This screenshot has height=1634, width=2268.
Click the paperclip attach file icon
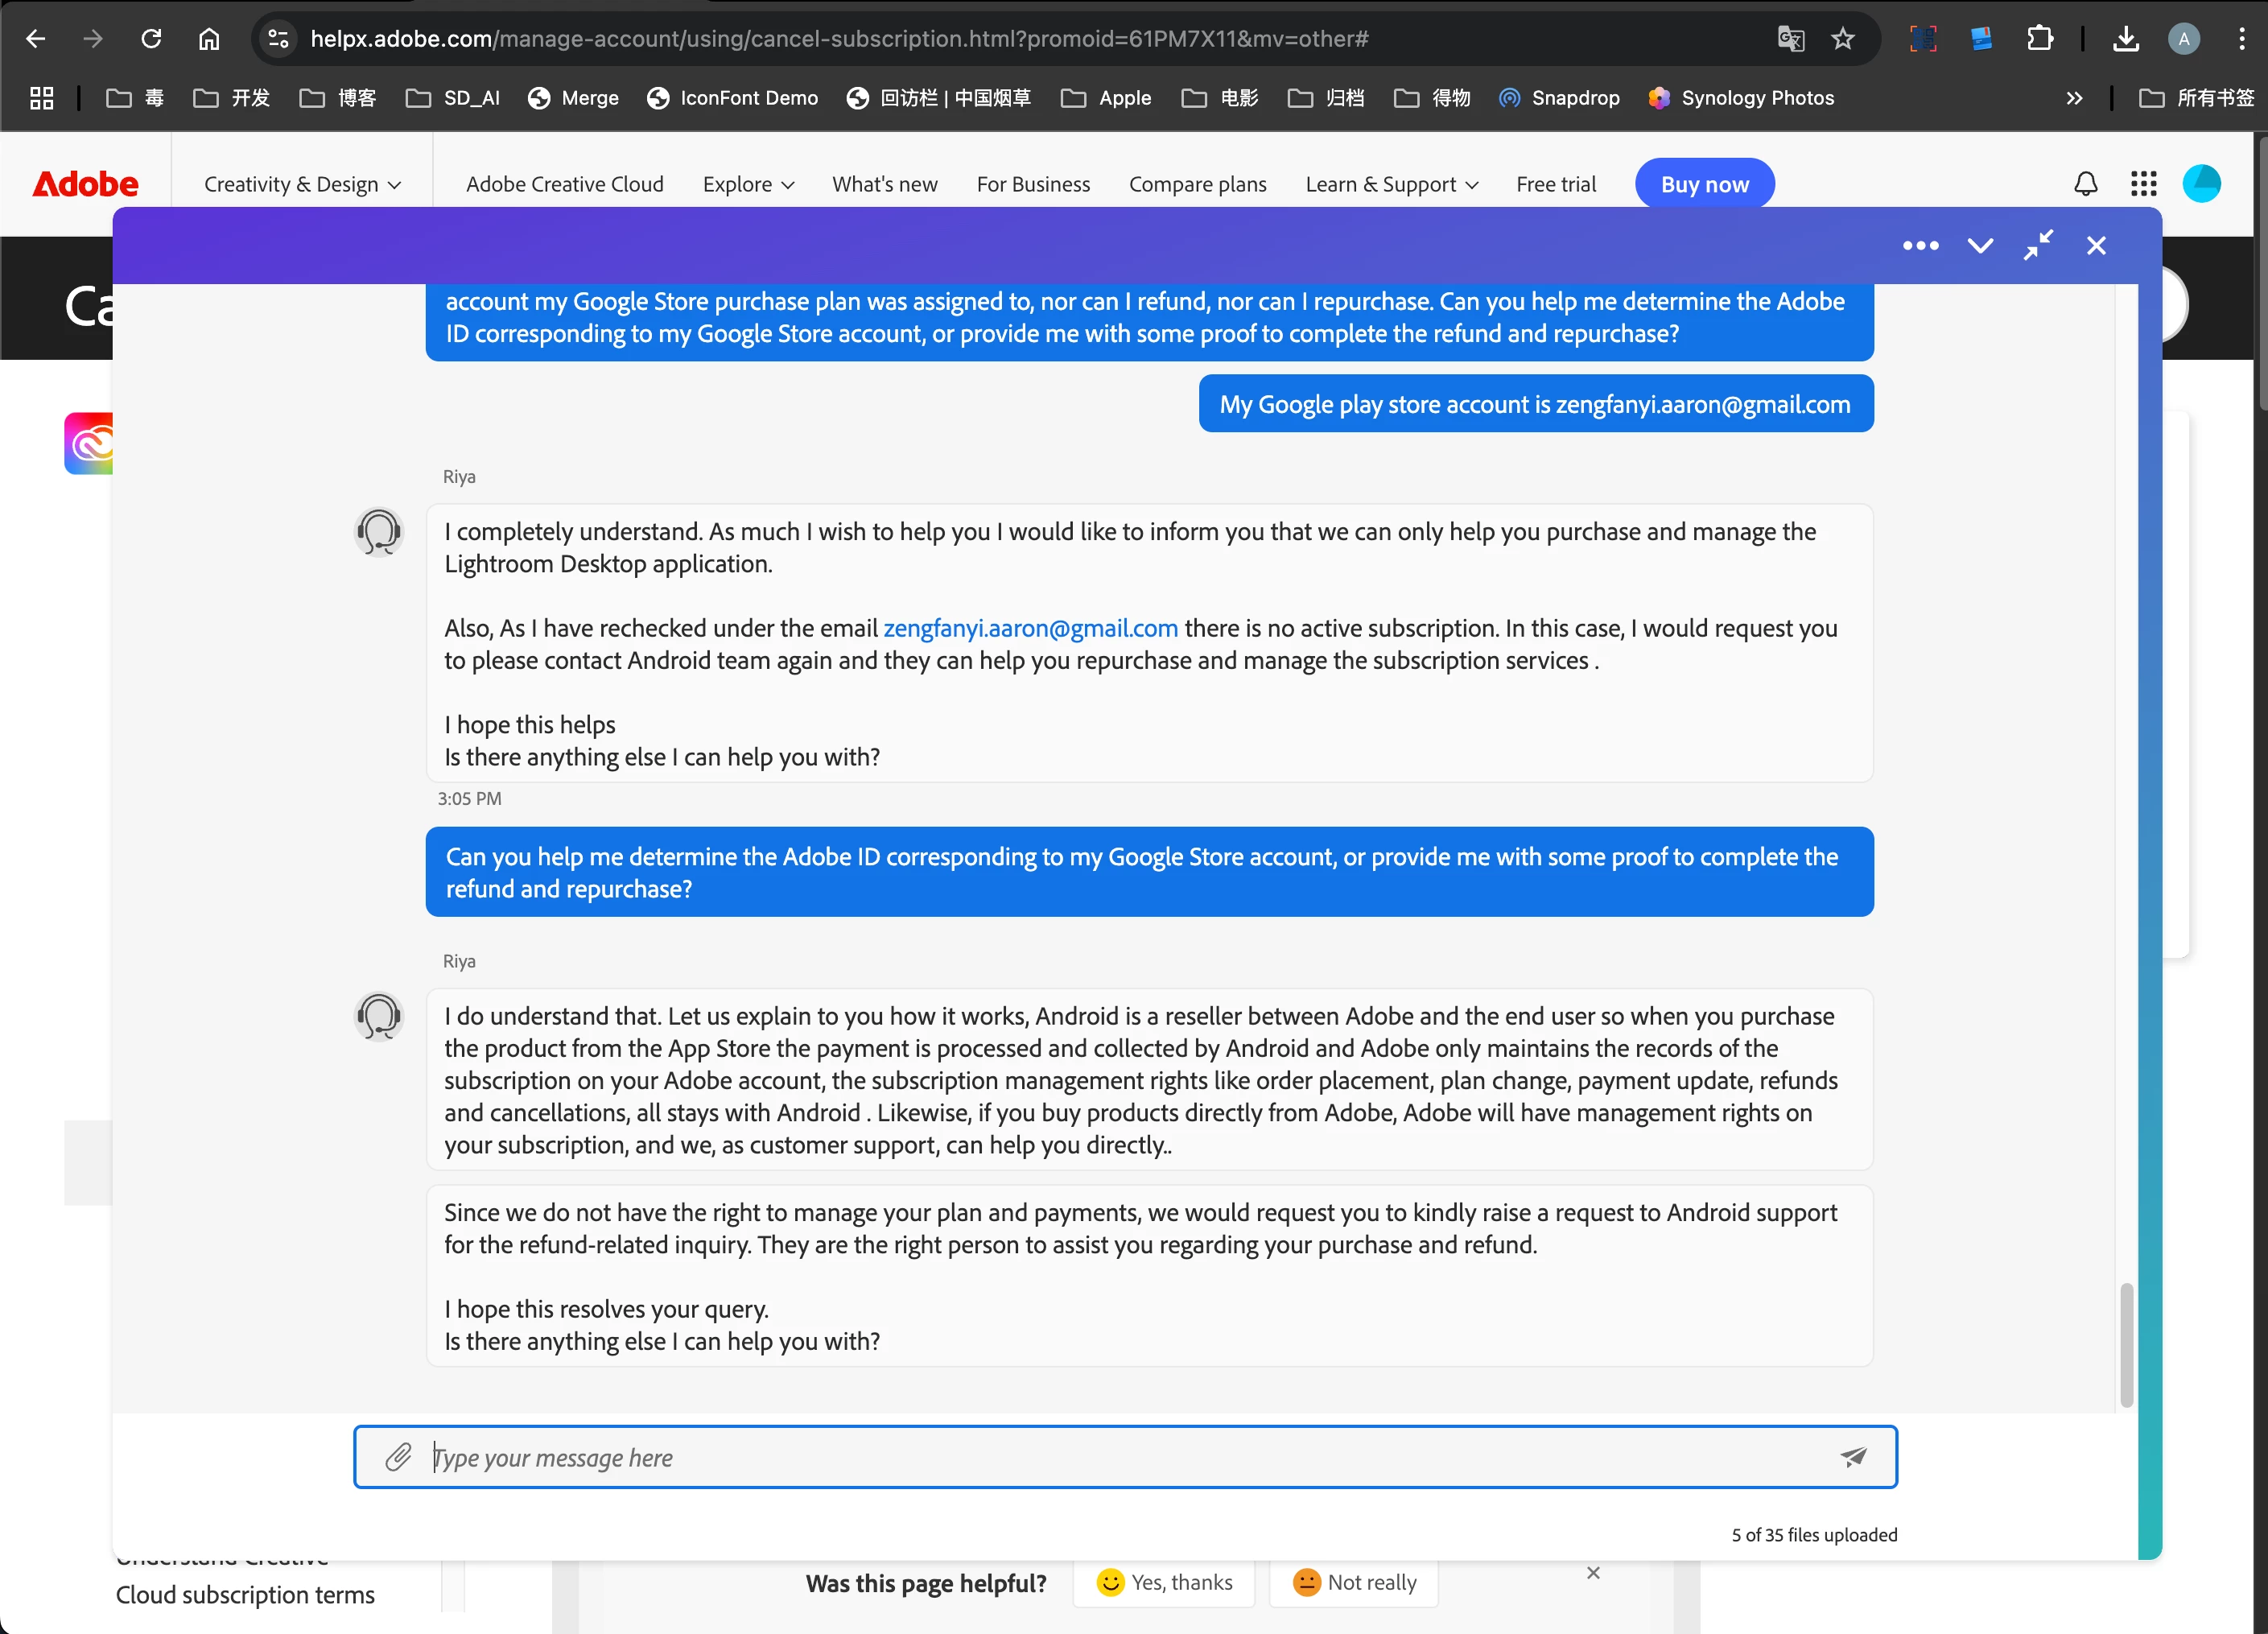(x=398, y=1457)
